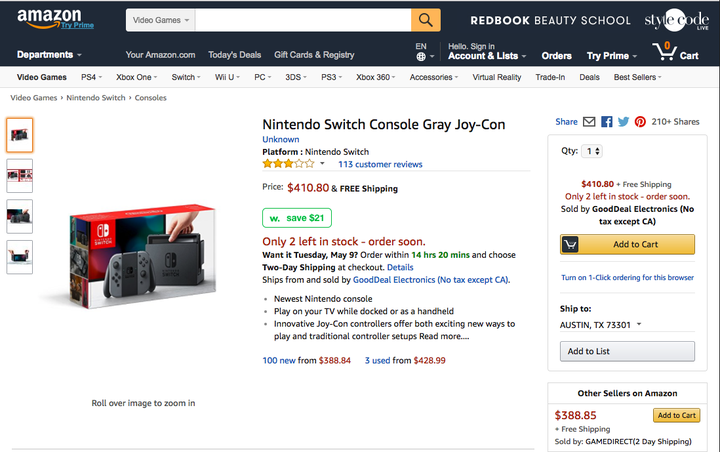The height and width of the screenshot is (452, 720).
Task: Click the Add to List button
Action: pyautogui.click(x=627, y=351)
